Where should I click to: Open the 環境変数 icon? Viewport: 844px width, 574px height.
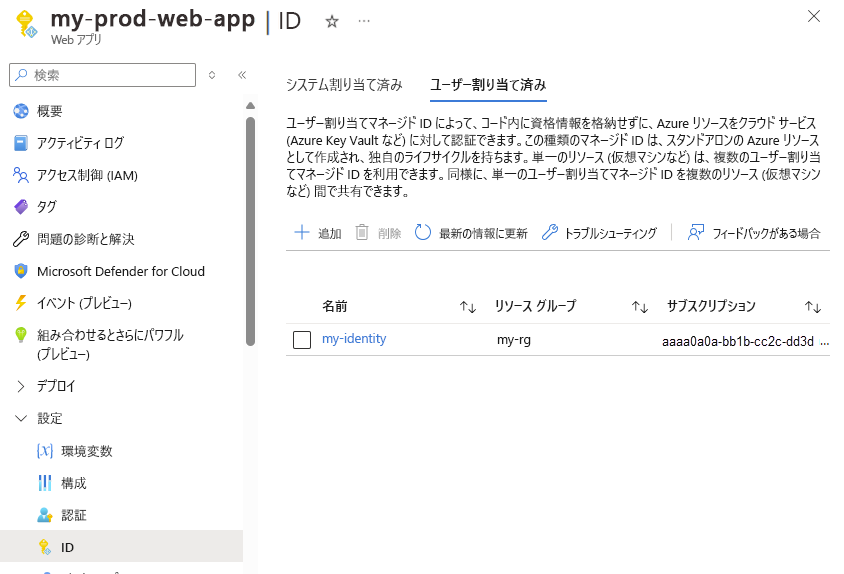tap(45, 451)
